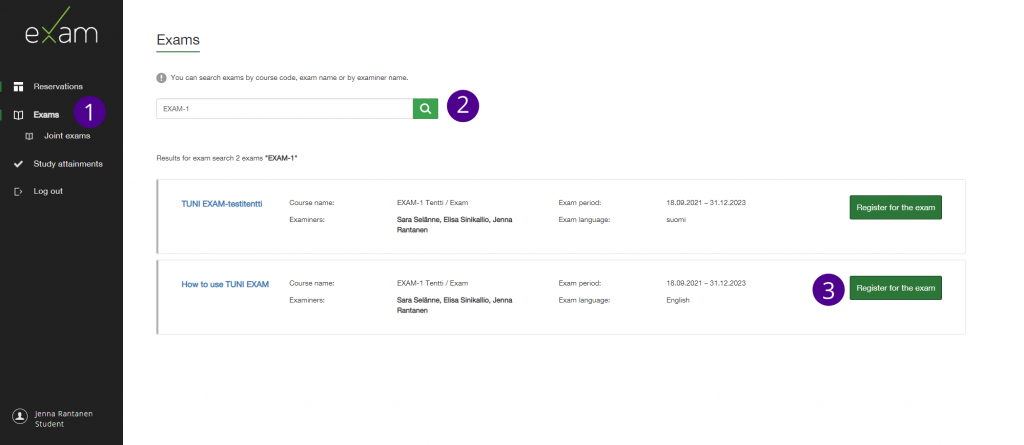Choose the Log out text in the sidebar
Screen dimensions: 1024x445
(48, 191)
